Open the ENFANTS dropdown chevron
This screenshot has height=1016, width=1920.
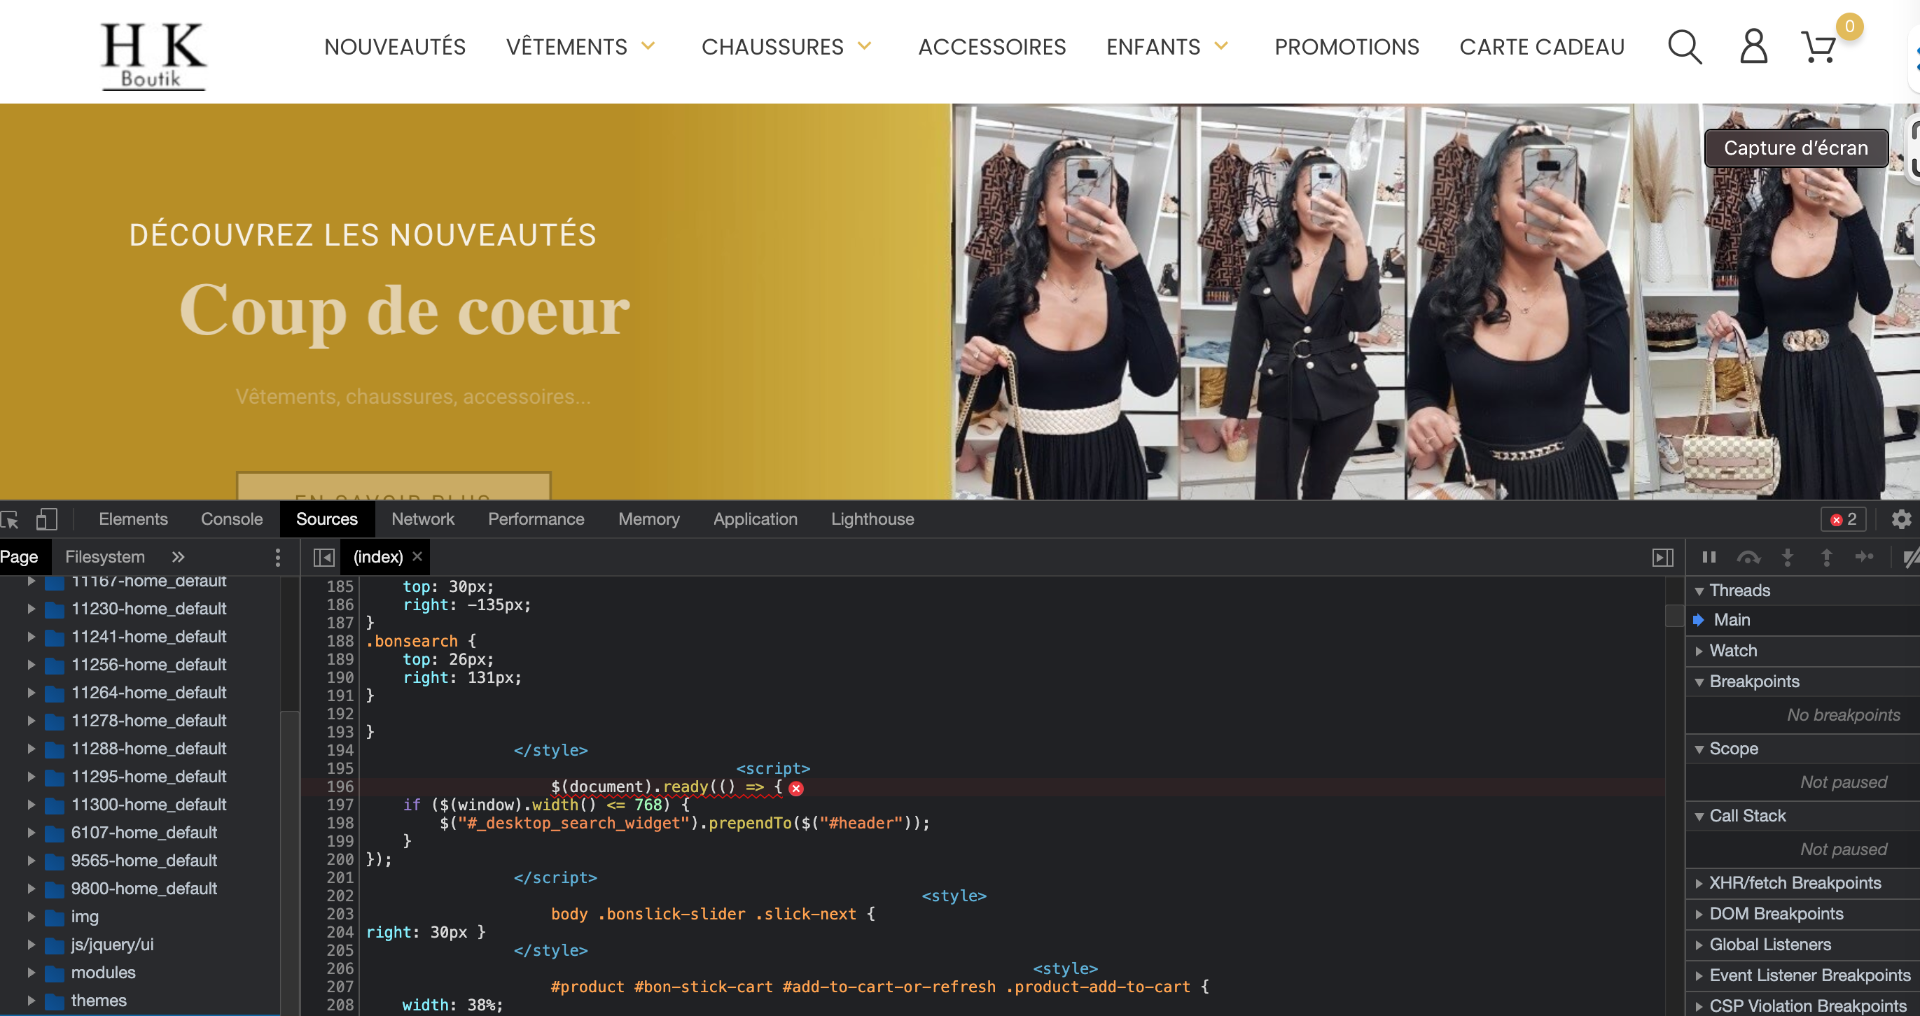[x=1221, y=46]
